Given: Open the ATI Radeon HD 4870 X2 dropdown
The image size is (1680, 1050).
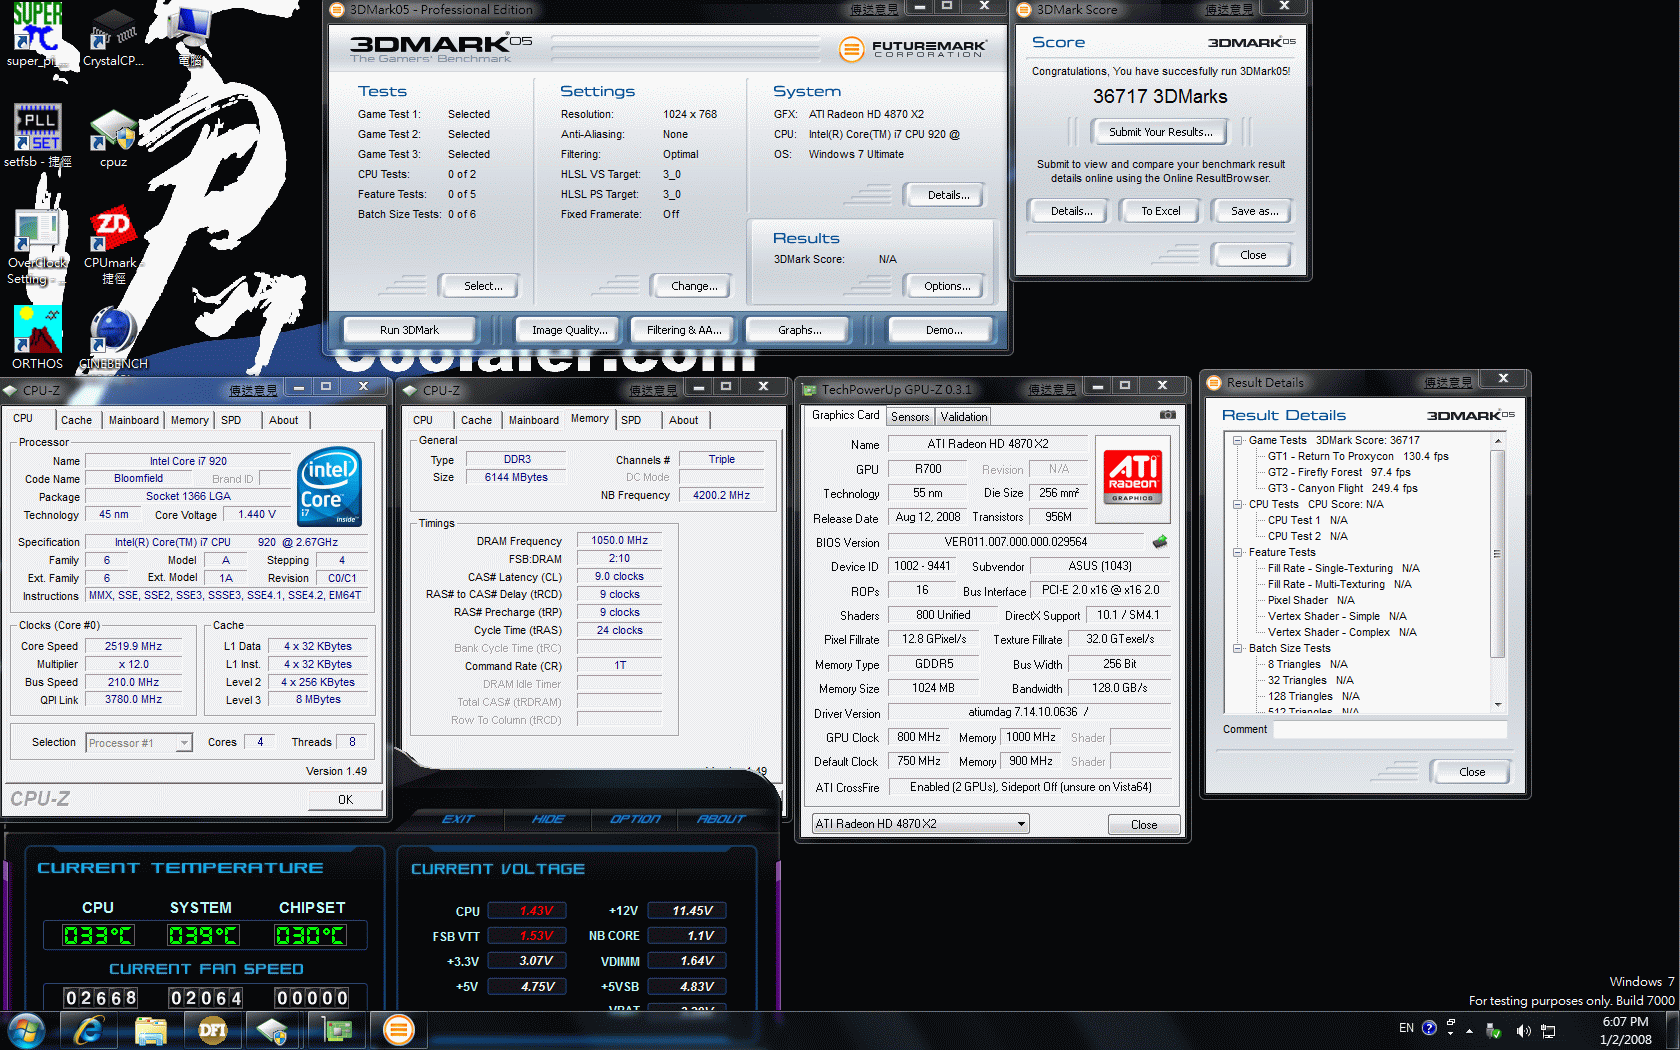Looking at the screenshot, I should click(x=920, y=824).
